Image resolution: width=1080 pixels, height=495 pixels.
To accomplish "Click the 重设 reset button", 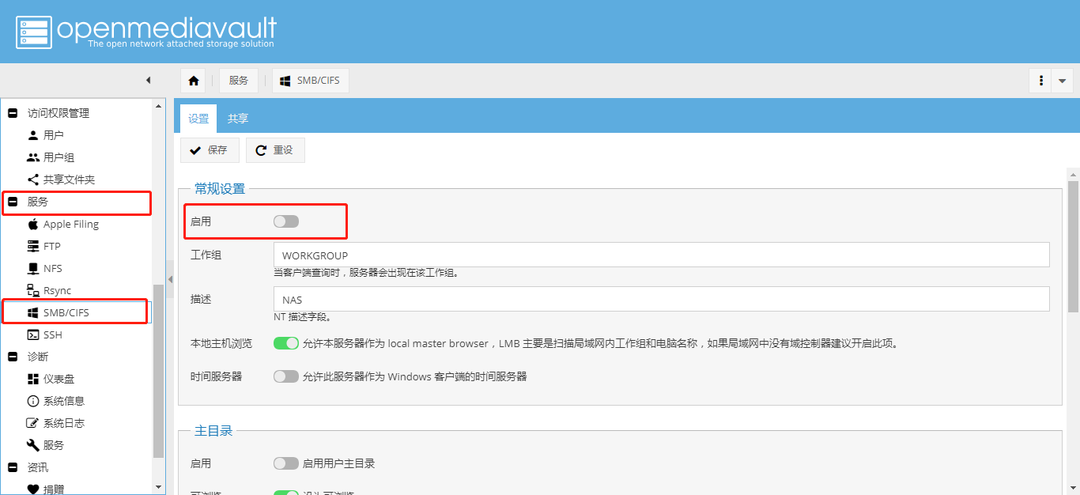I will (276, 150).
